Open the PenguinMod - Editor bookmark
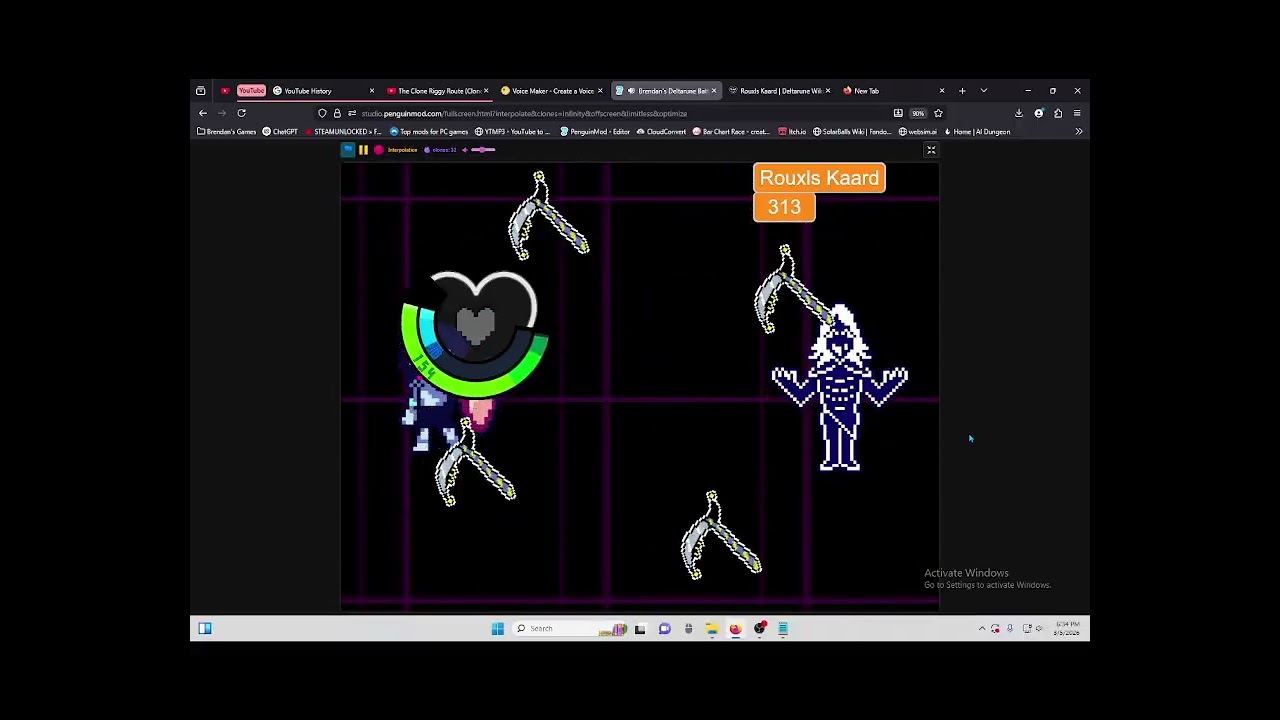 595,132
